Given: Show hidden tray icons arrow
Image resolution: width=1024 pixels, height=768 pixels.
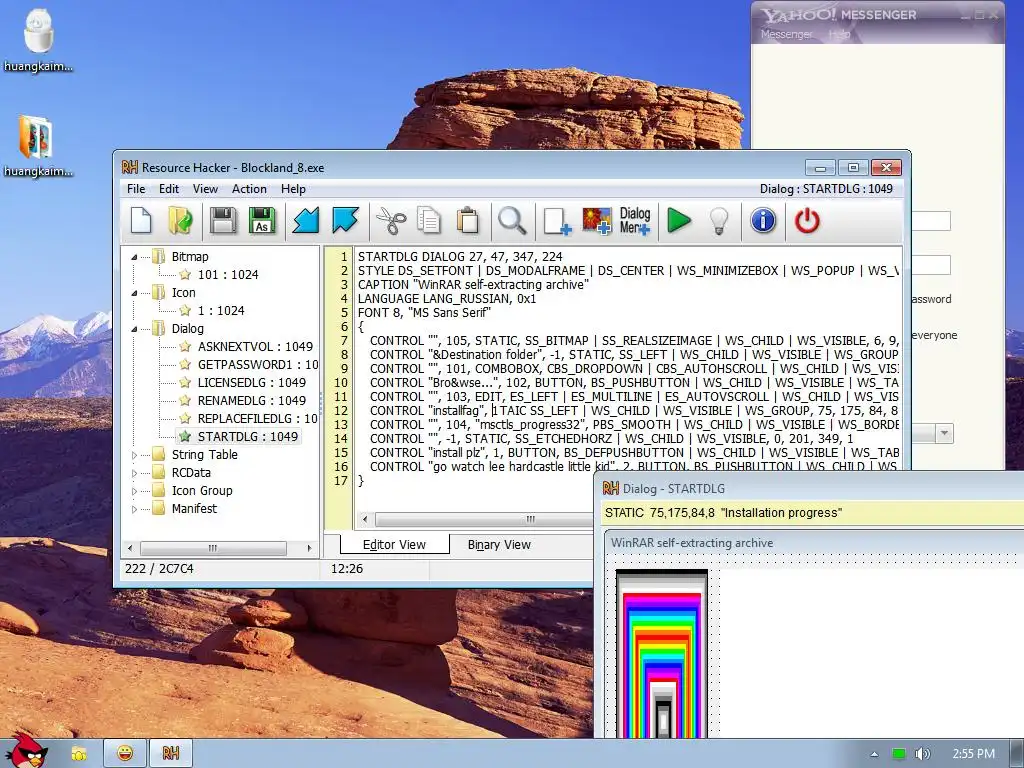Looking at the screenshot, I should pos(874,754).
